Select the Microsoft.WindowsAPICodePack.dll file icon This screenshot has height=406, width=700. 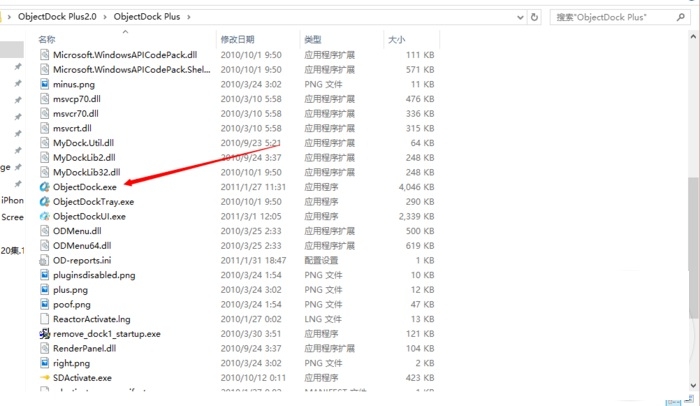pos(44,55)
